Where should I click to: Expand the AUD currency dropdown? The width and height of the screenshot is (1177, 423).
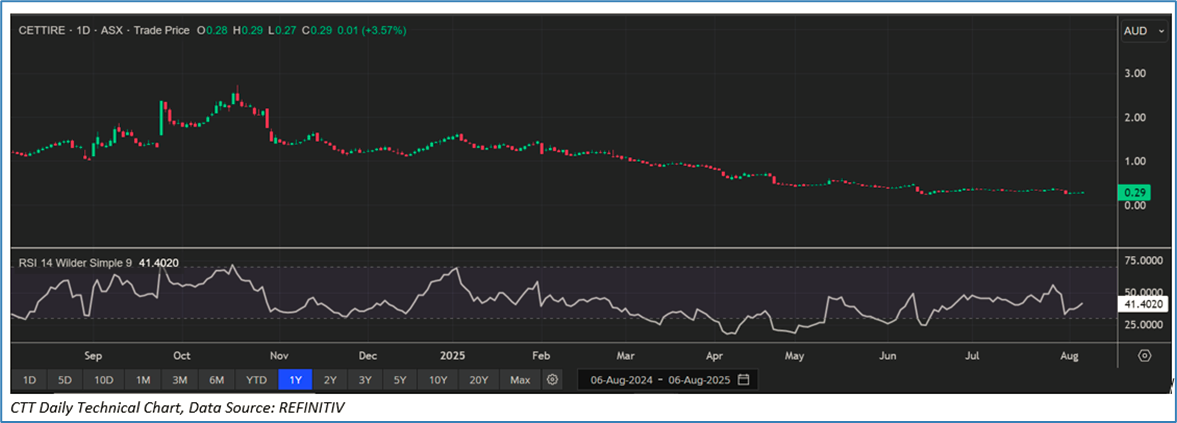tap(1144, 31)
